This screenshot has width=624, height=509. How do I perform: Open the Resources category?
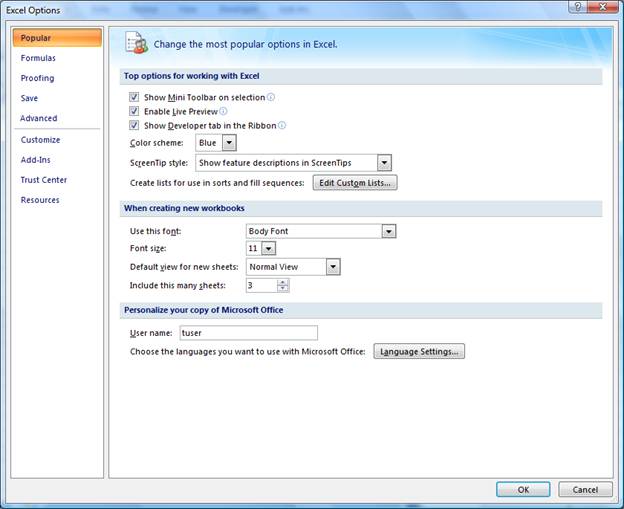point(40,200)
